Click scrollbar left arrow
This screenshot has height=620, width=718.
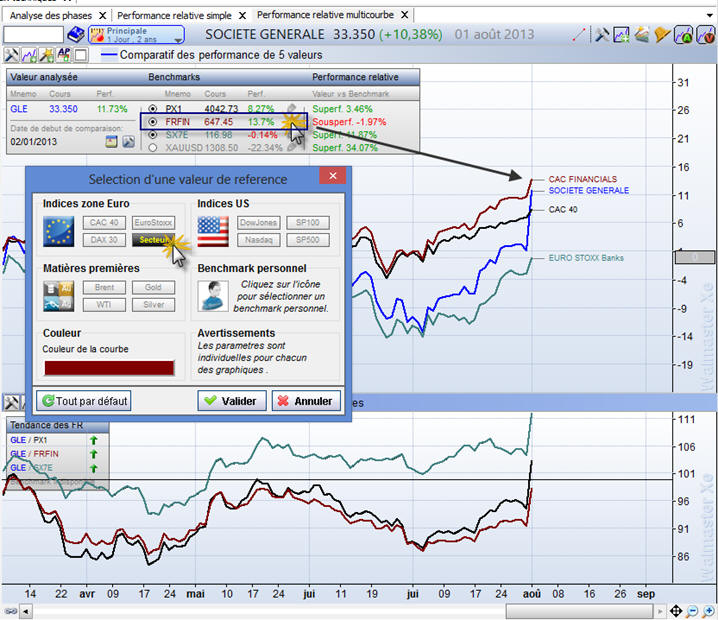click(x=26, y=611)
